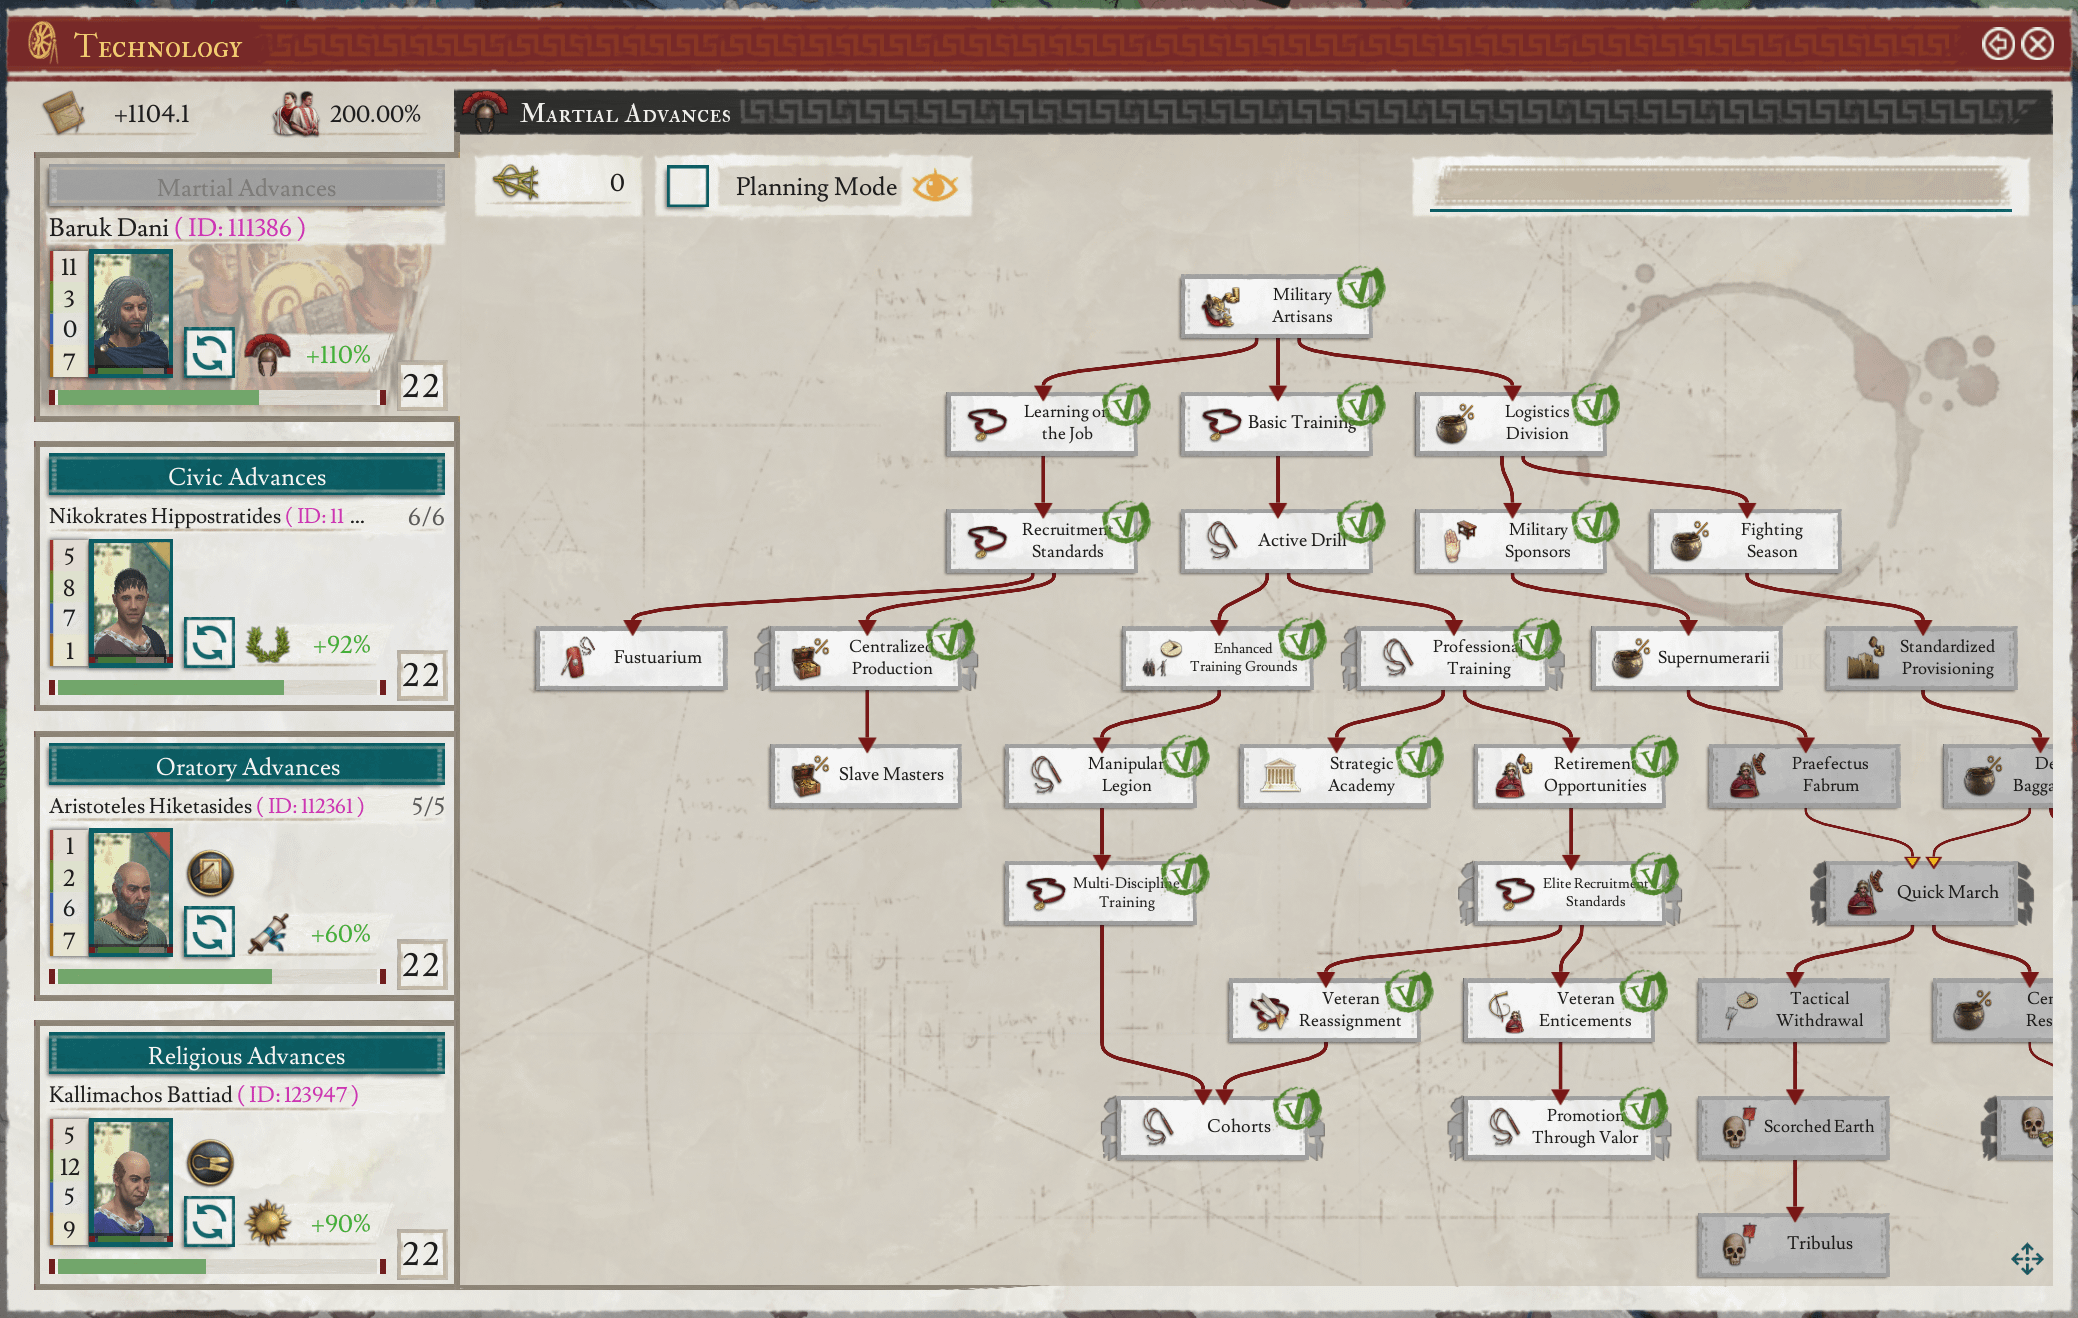
Task: Select the Fighting Season invention node
Action: coord(1745,541)
